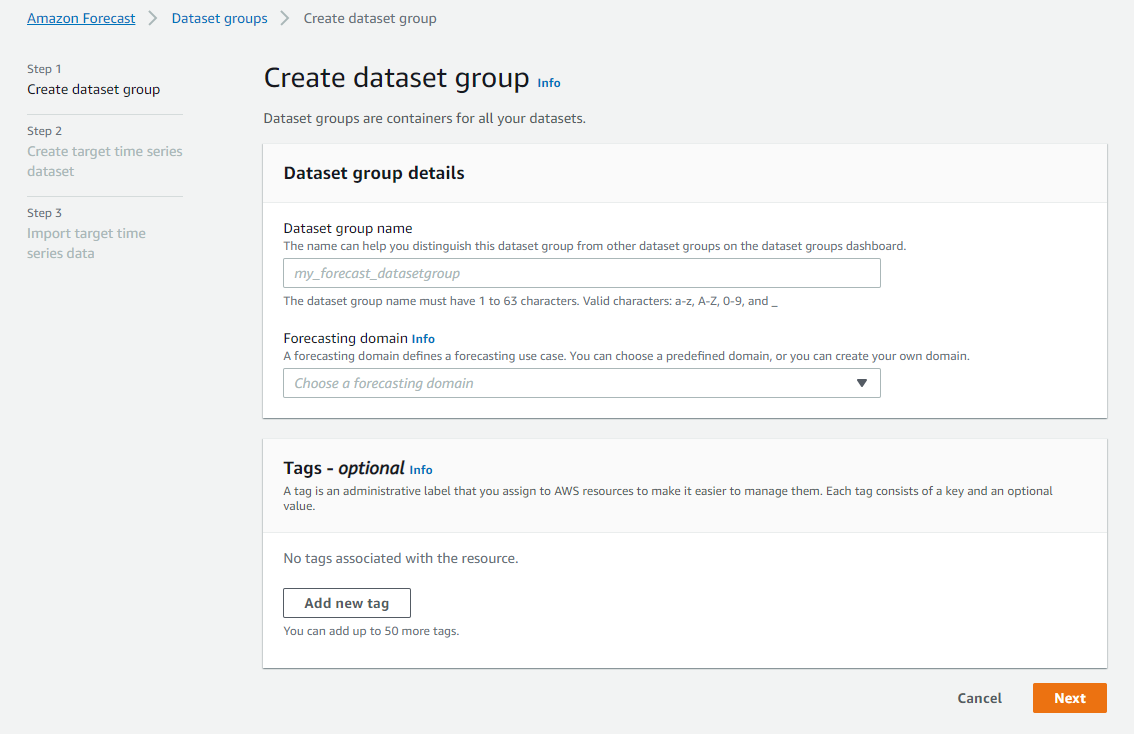Viewport: 1134px width, 734px height.
Task: Click the current 'Create dataset group' breadcrumb
Action: tap(369, 18)
